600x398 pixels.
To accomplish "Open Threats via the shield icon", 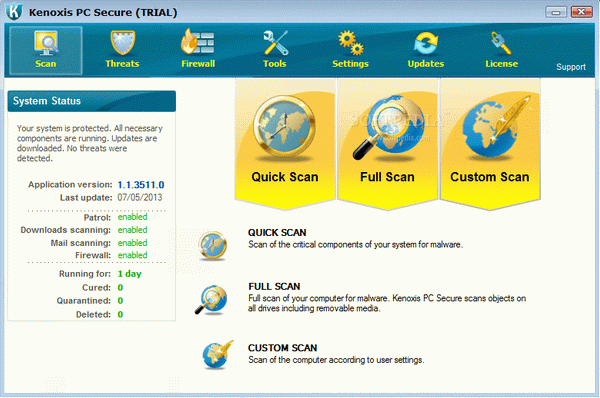I will click(x=122, y=43).
